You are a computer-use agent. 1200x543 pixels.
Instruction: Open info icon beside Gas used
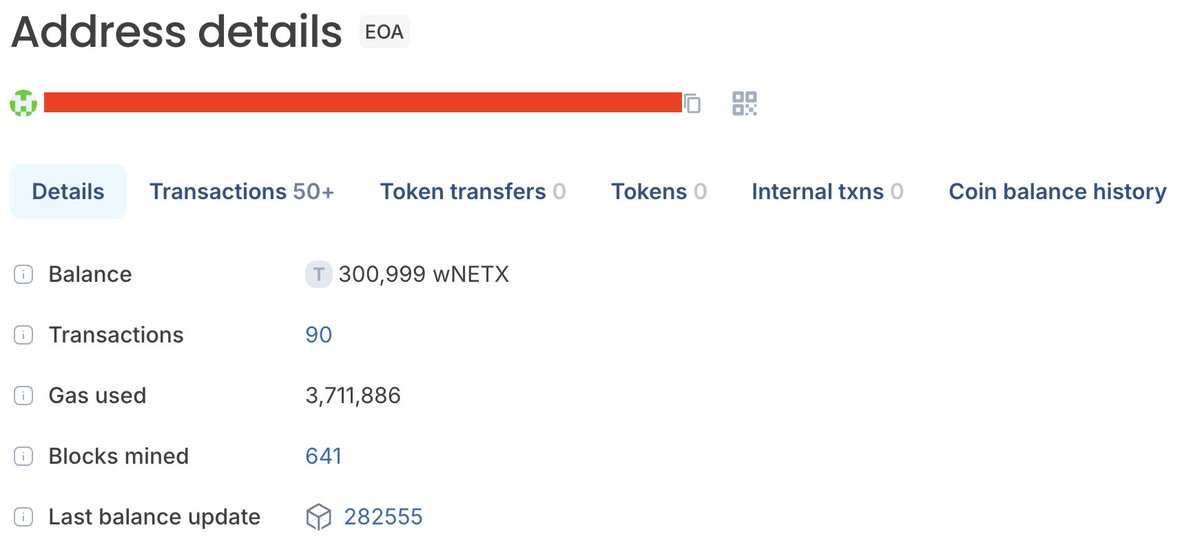(x=23, y=396)
